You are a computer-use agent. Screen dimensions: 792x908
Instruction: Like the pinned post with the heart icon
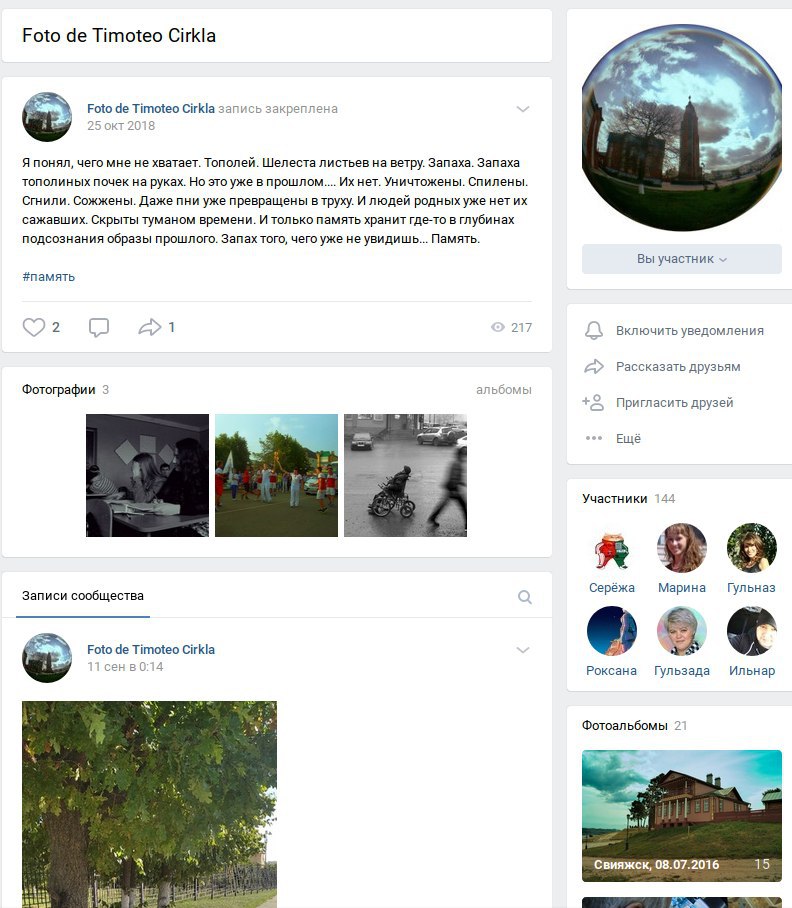(x=34, y=327)
